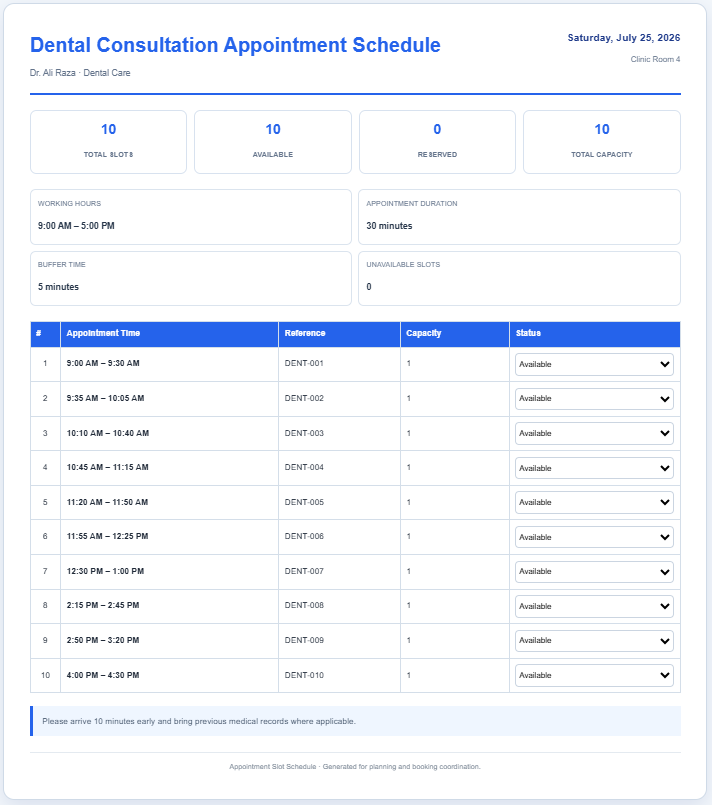The image size is (712, 805).
Task: Click the # column header
Action: pos(45,334)
